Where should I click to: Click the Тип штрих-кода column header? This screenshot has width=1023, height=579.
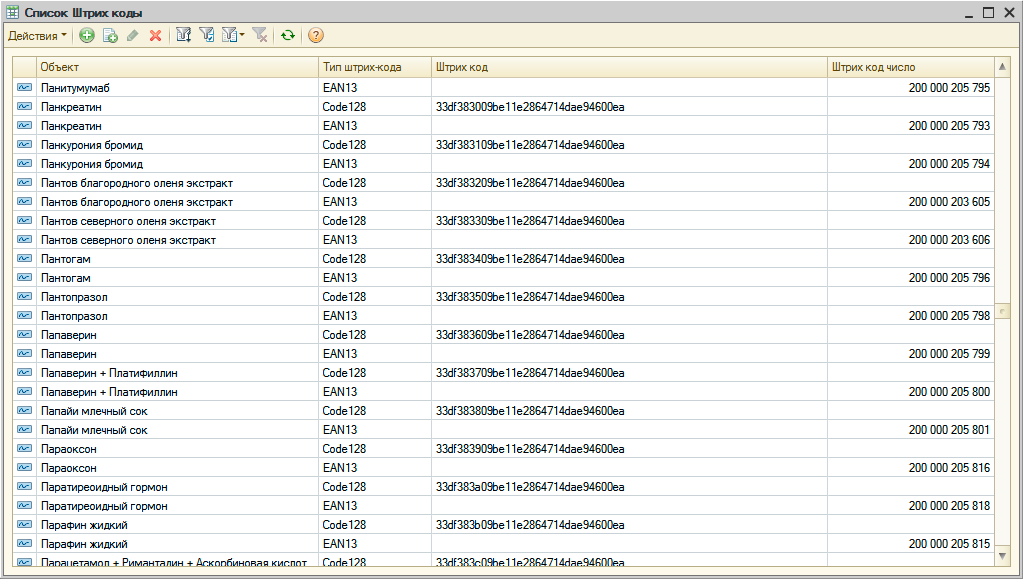(373, 67)
